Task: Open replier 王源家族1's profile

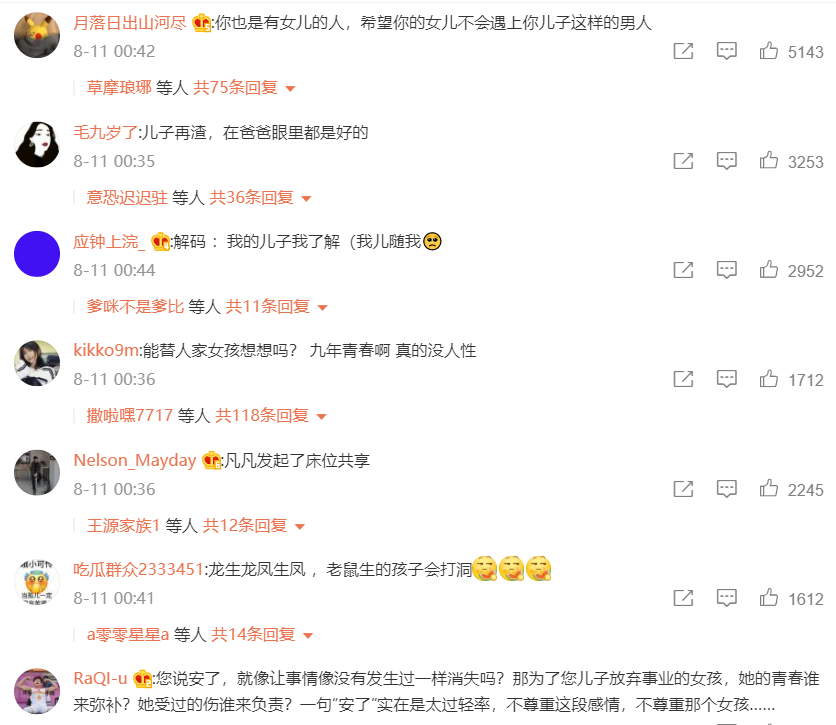Action: (123, 526)
